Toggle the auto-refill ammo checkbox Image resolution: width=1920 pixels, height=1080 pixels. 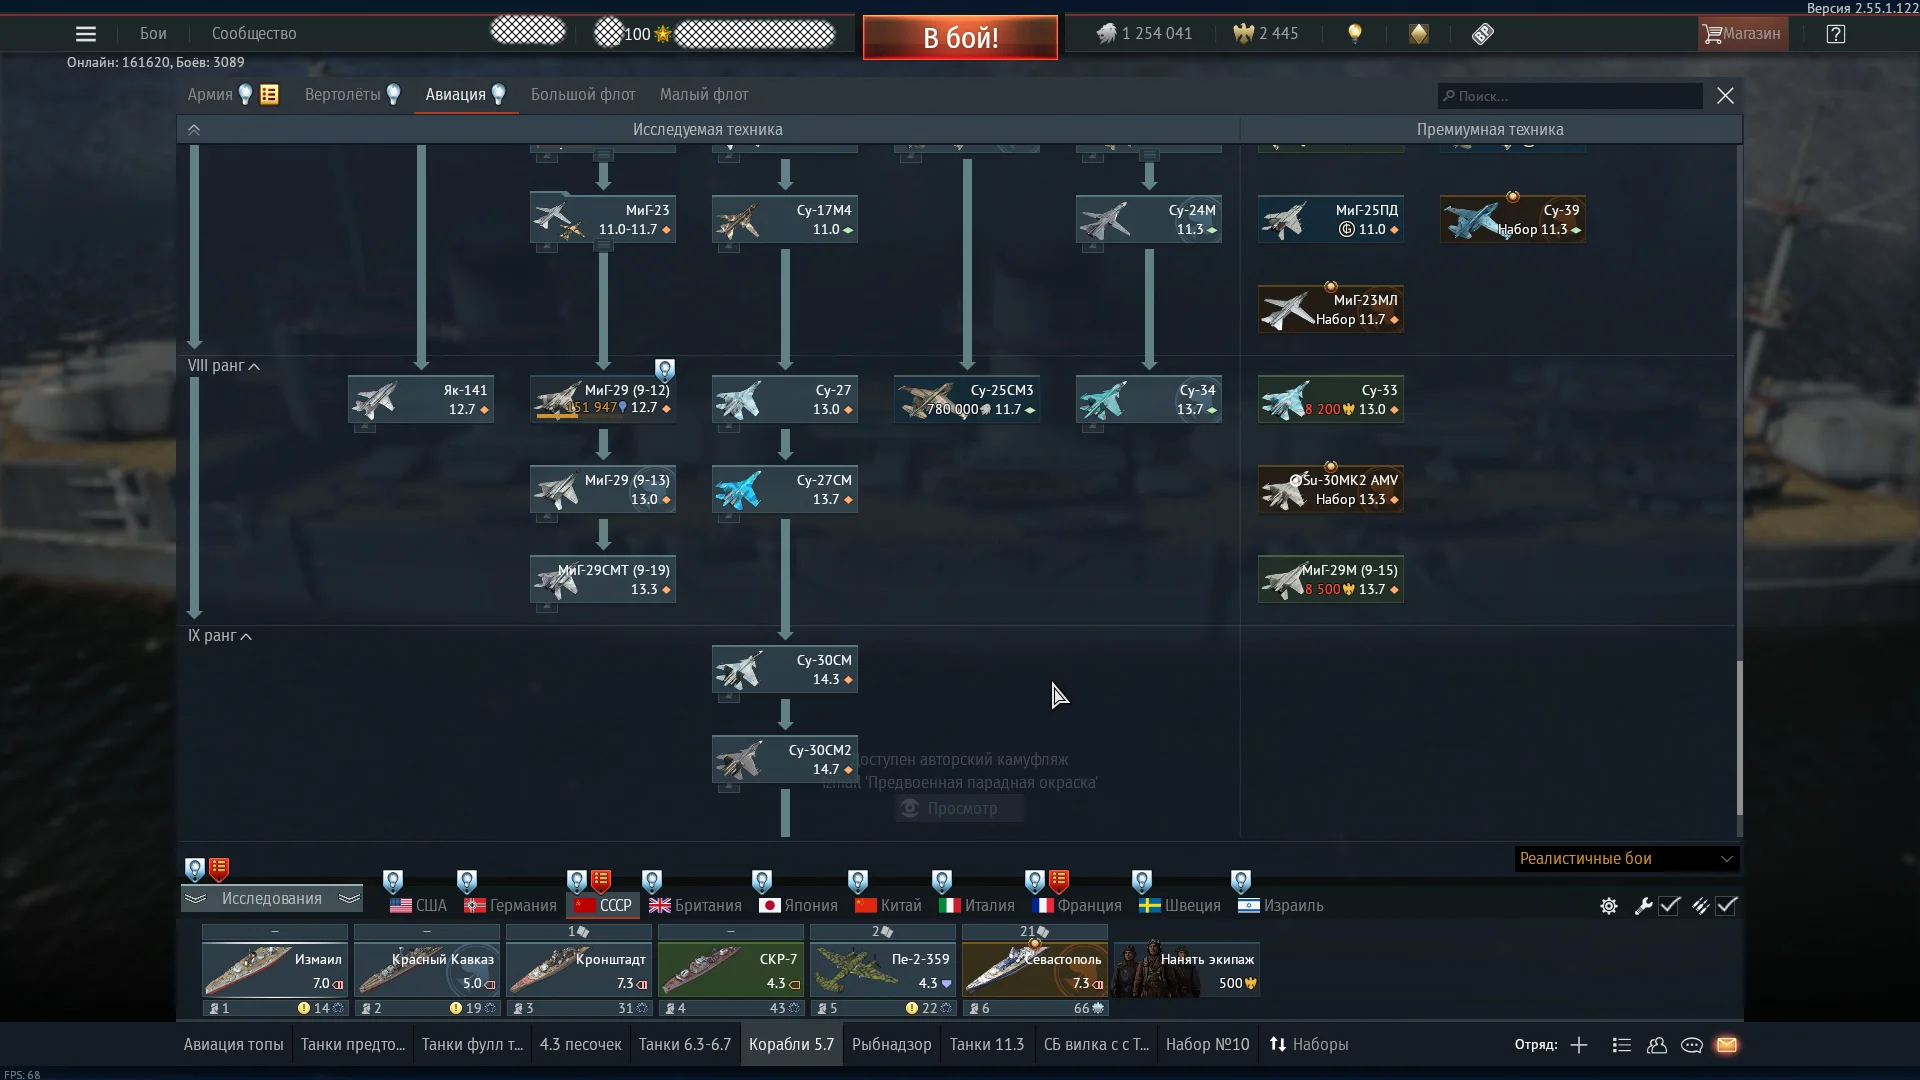click(1726, 906)
